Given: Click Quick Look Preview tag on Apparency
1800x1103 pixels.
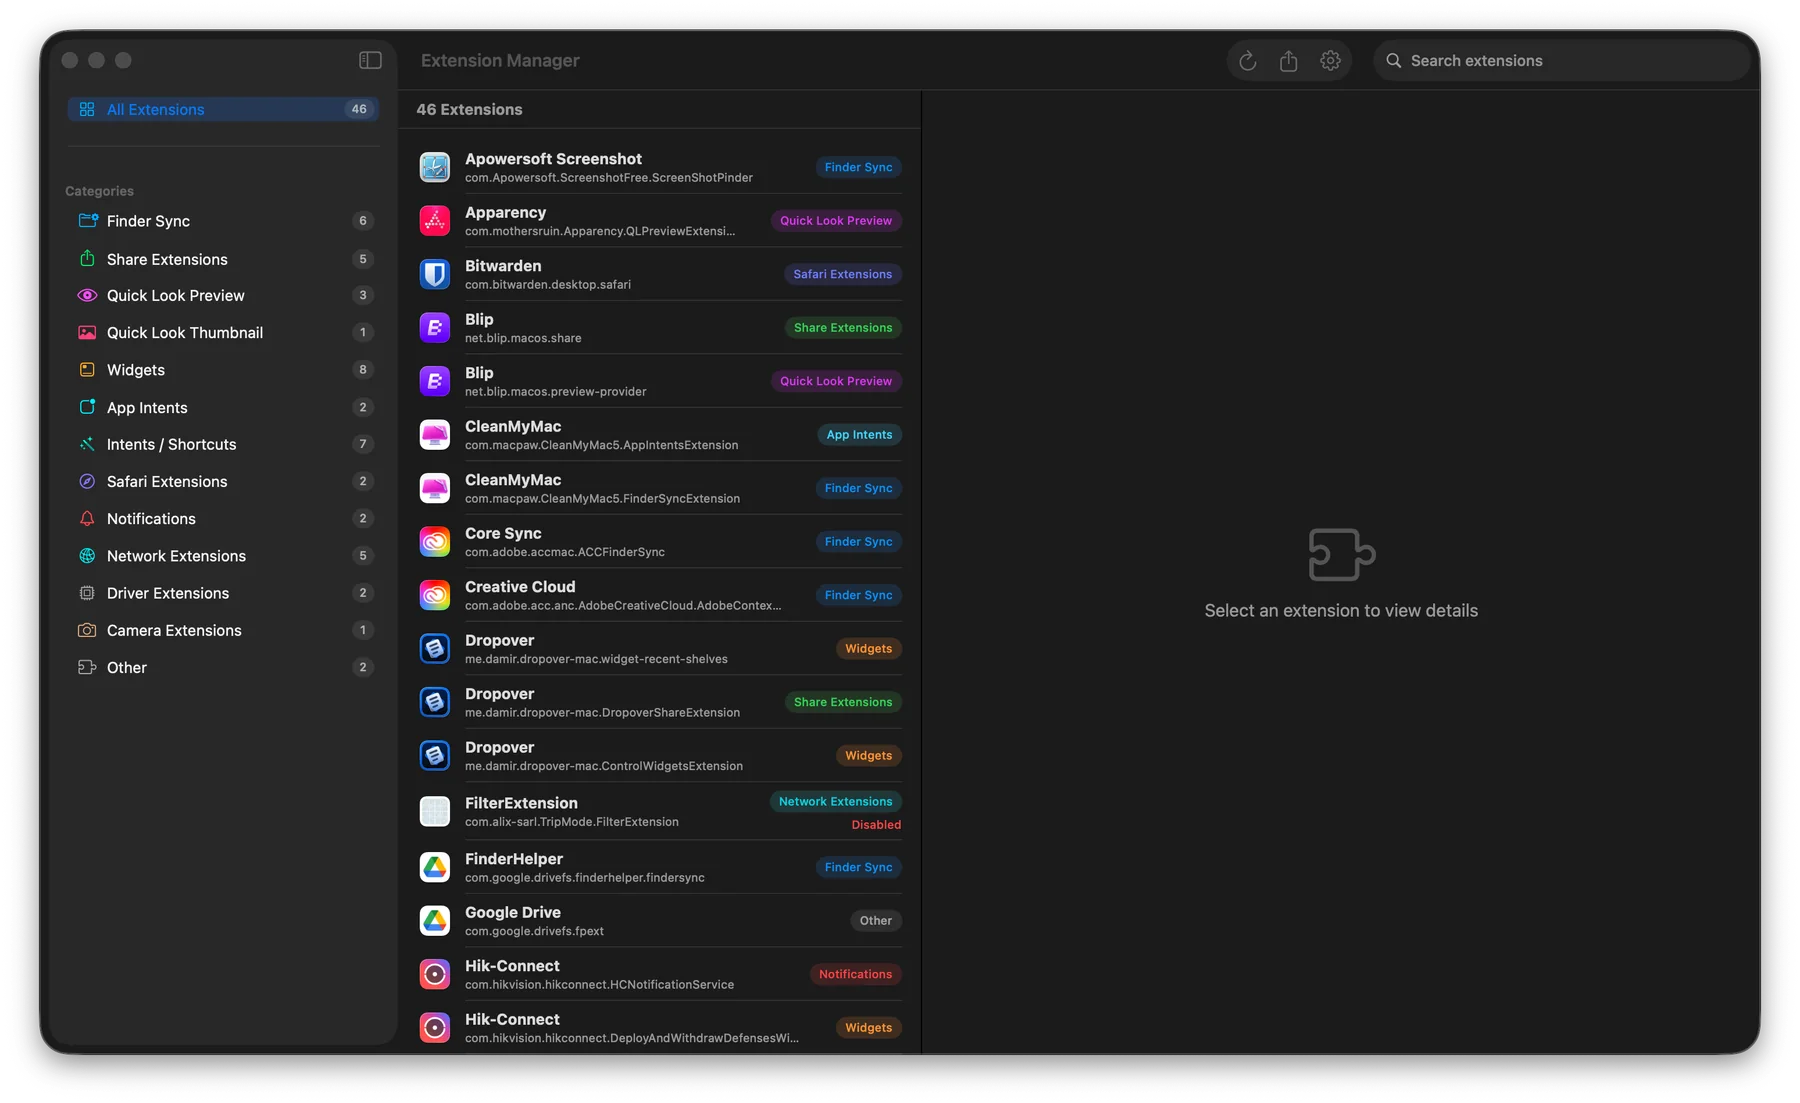Looking at the screenshot, I should [836, 221].
